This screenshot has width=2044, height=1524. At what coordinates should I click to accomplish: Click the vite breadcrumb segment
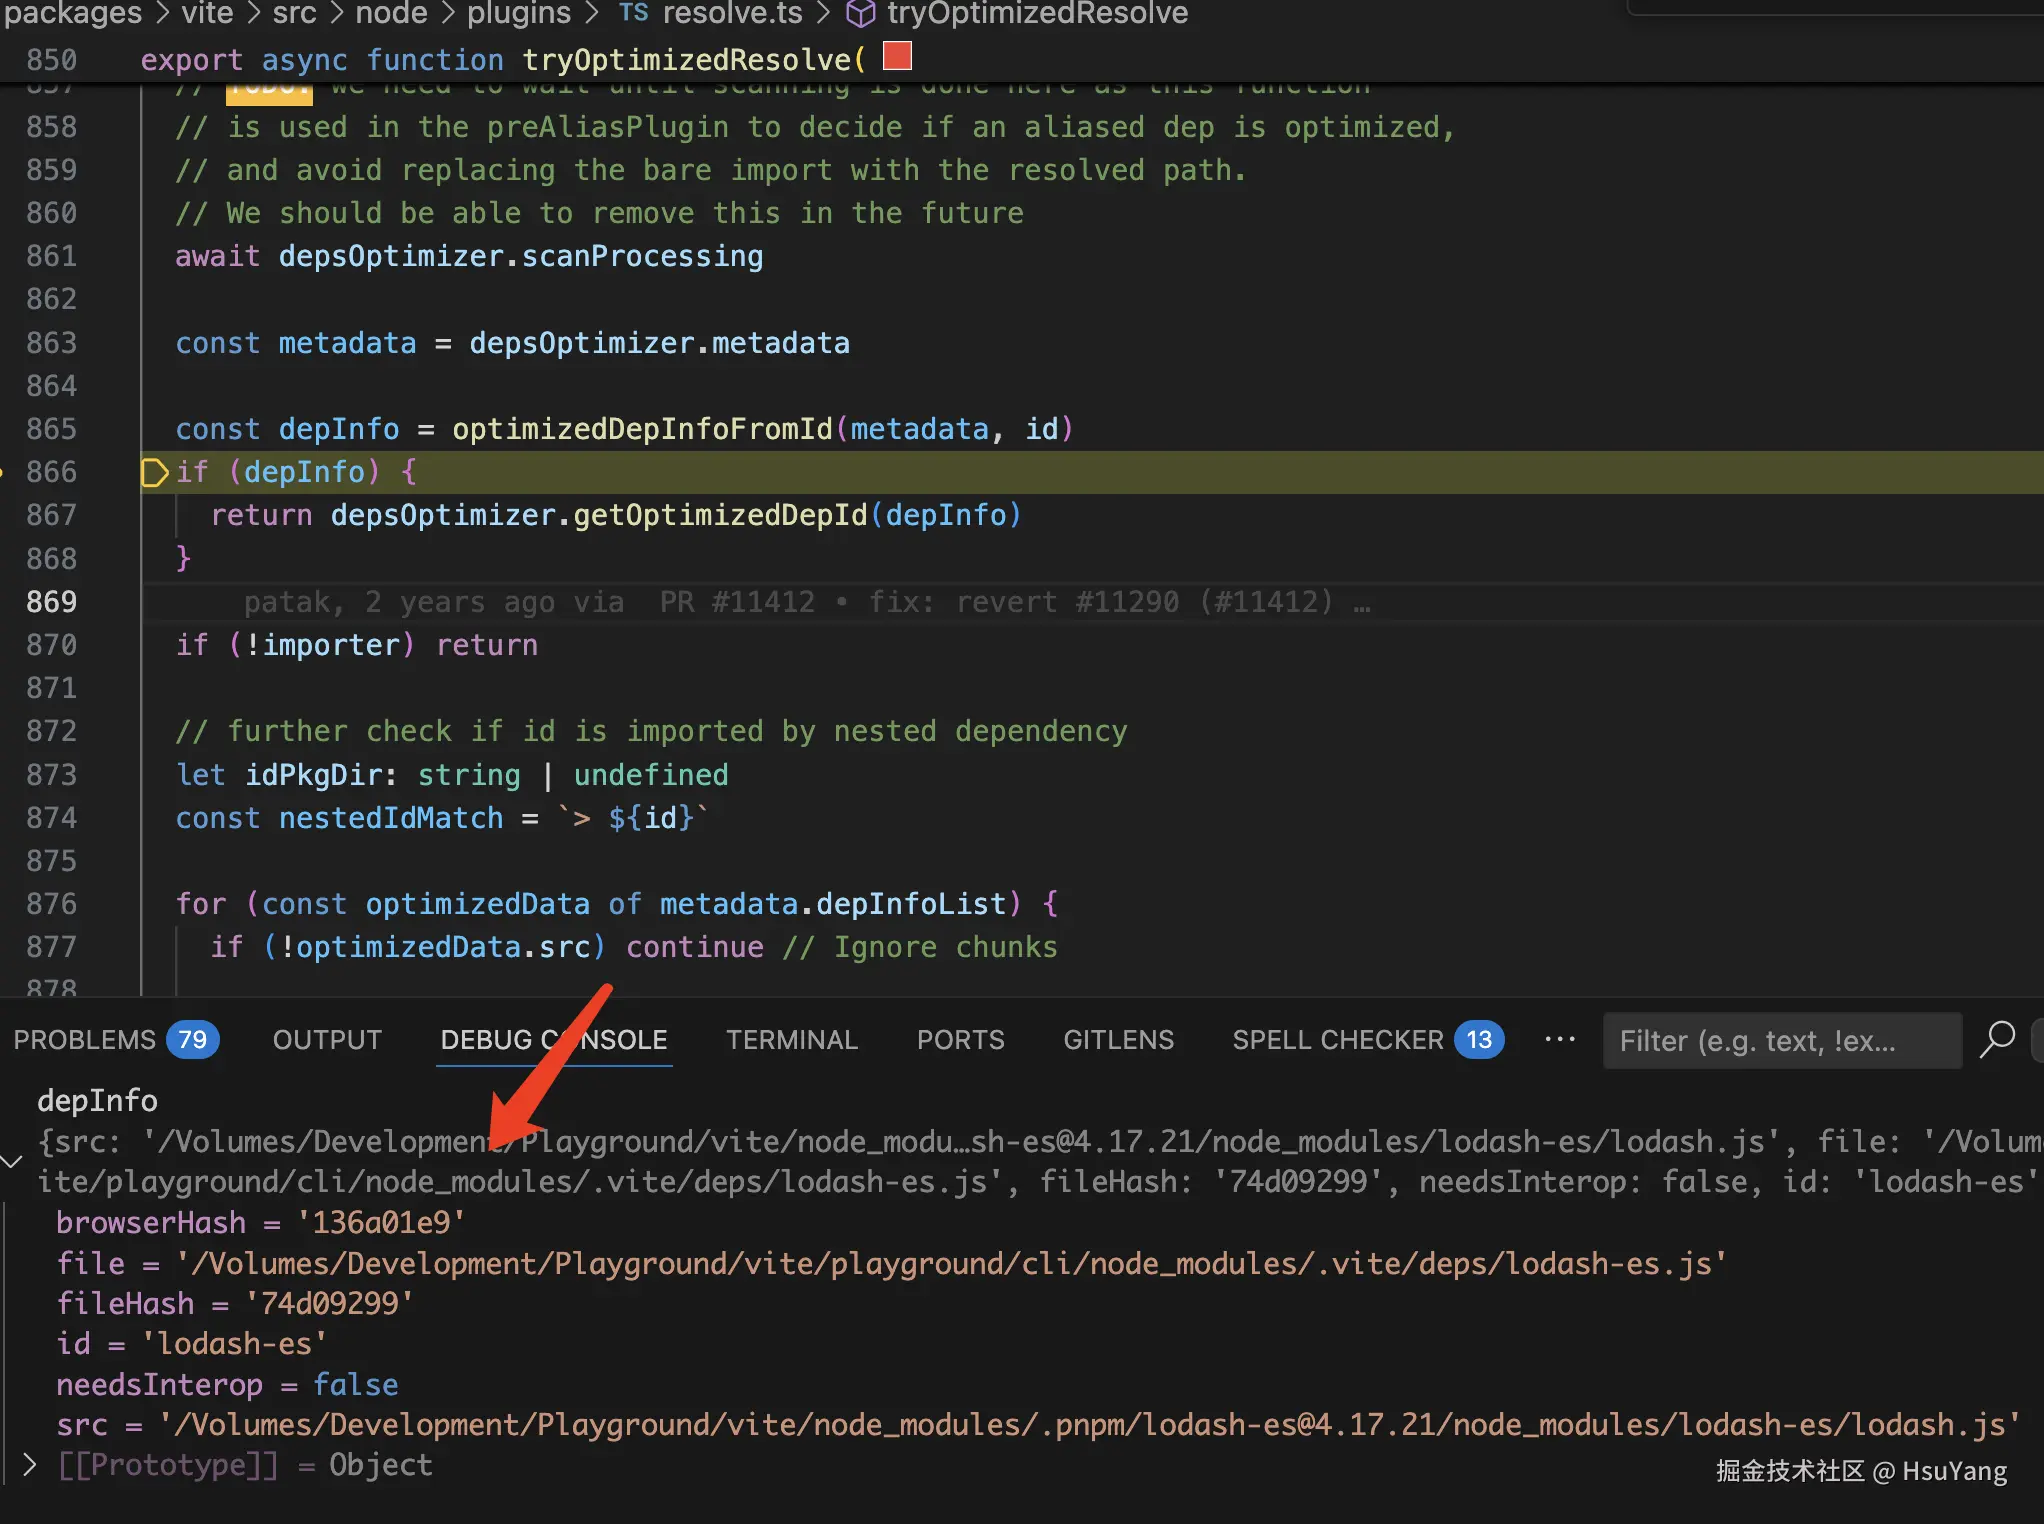pyautogui.click(x=207, y=13)
